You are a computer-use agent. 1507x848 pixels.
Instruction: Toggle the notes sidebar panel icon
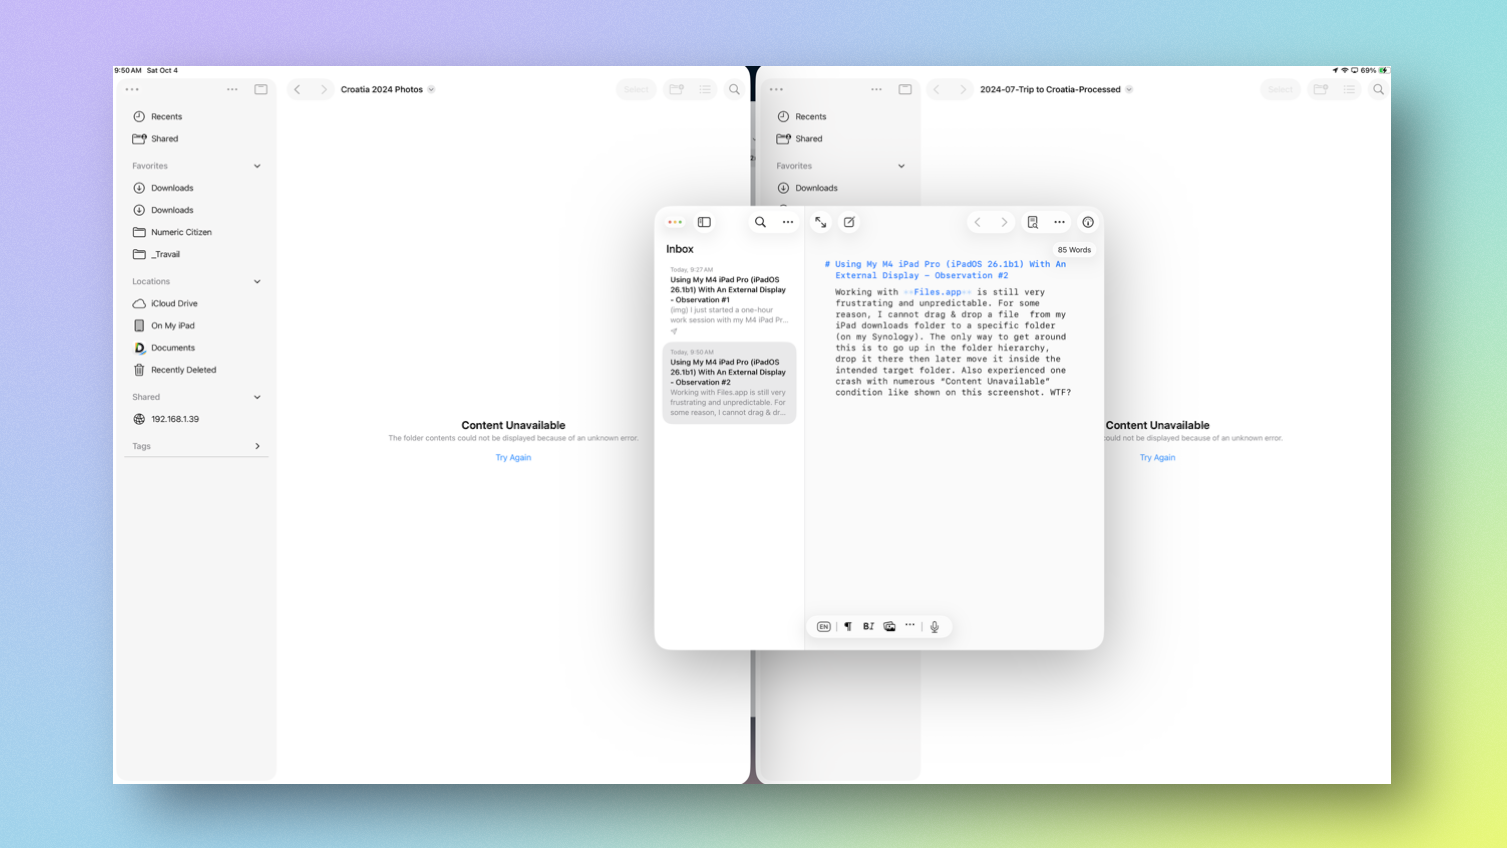tap(704, 222)
